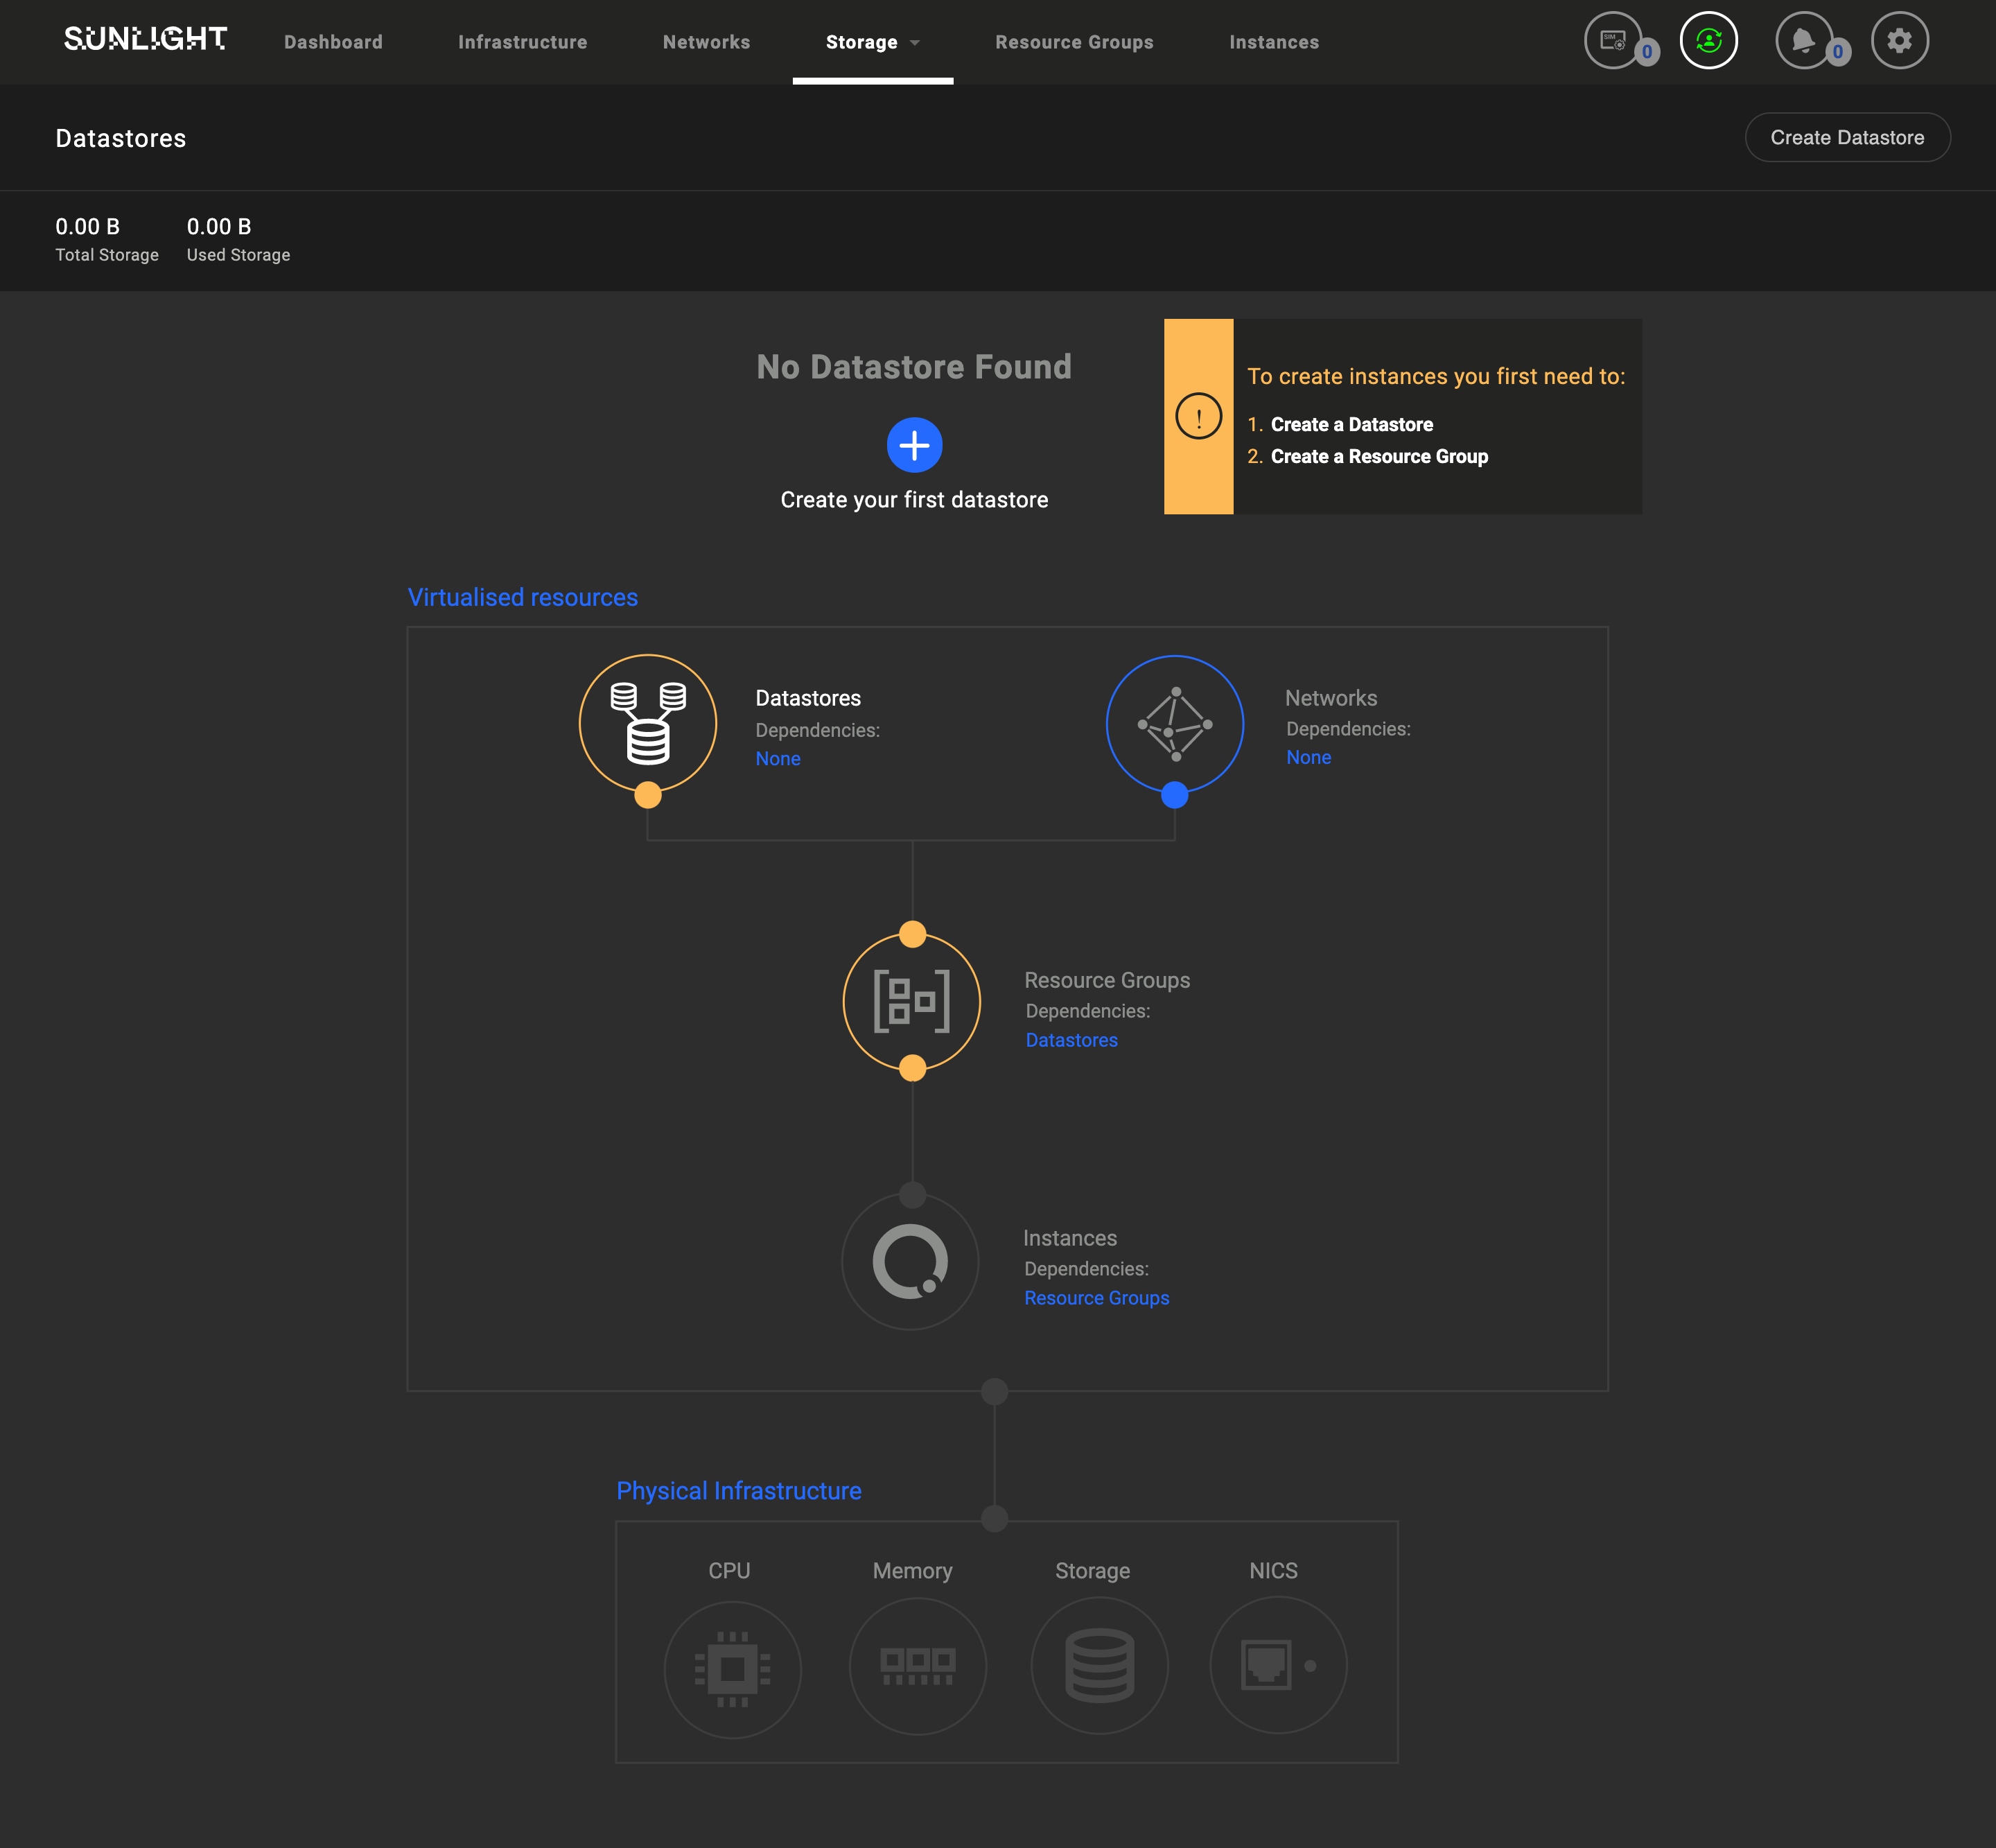Select the Instances diagram icon
The width and height of the screenshot is (1996, 1848).
click(x=910, y=1260)
